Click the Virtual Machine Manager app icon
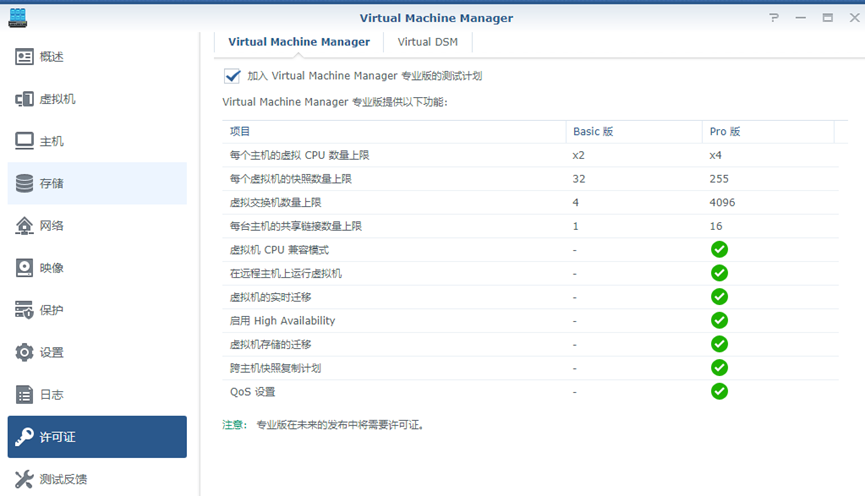The width and height of the screenshot is (865, 496). point(18,18)
